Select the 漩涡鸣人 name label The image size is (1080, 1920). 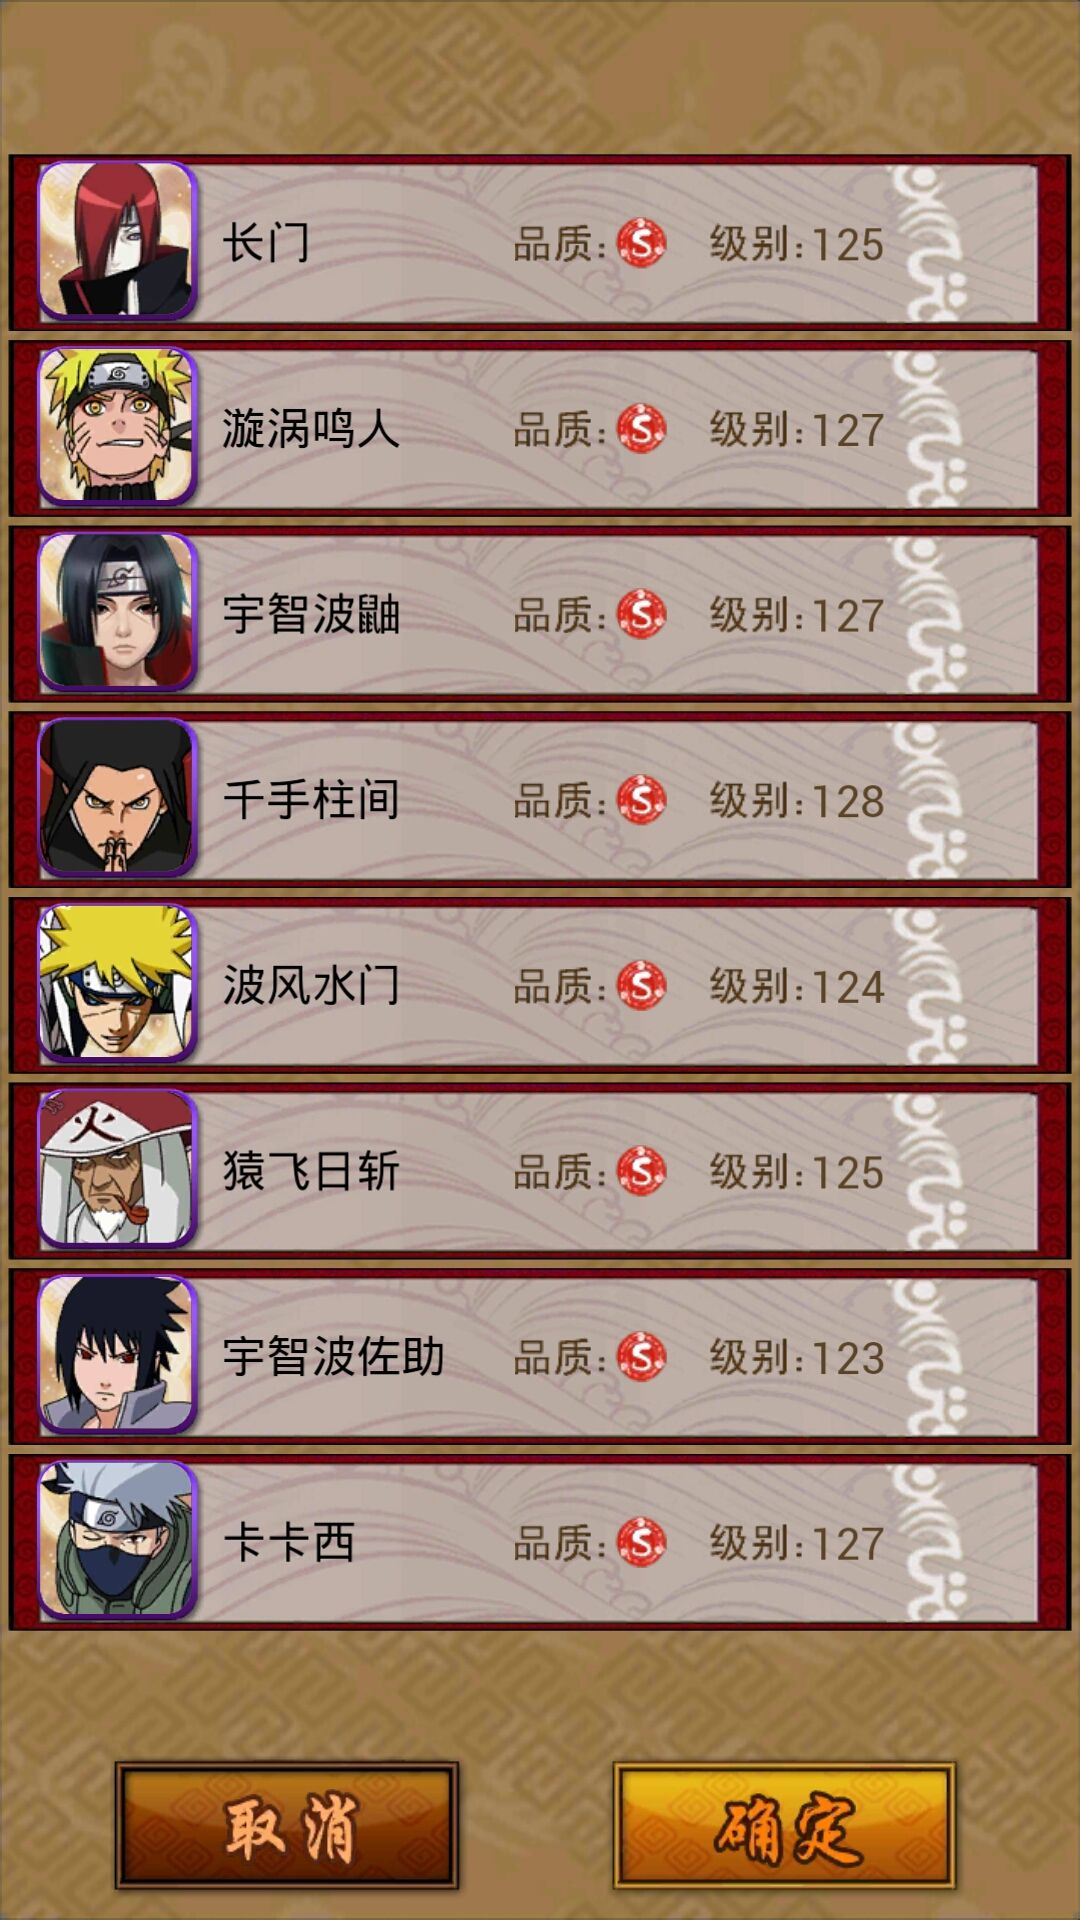(311, 429)
